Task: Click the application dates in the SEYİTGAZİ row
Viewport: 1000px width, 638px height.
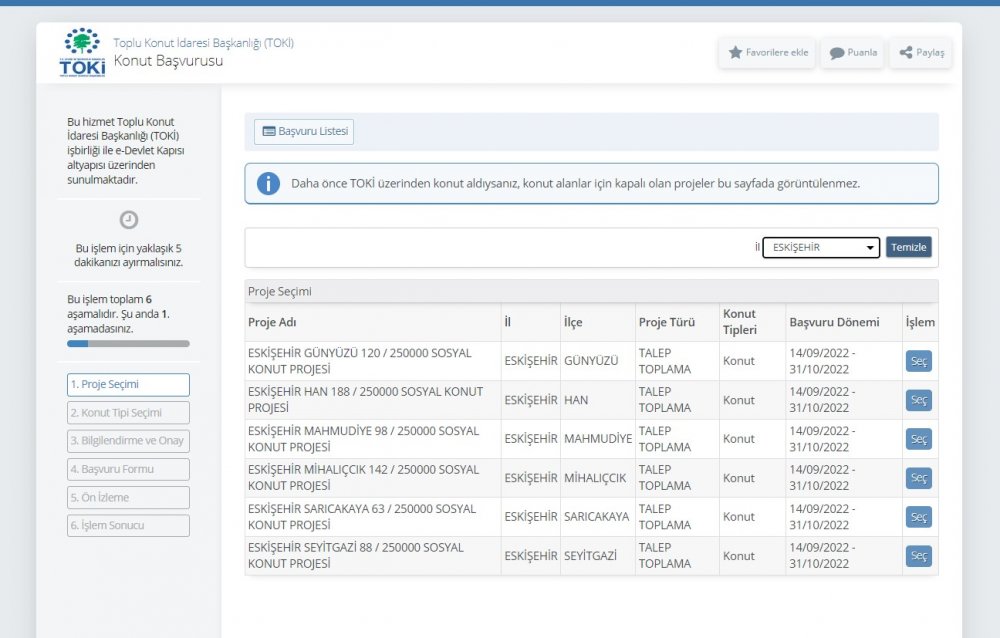Action: tap(822, 556)
